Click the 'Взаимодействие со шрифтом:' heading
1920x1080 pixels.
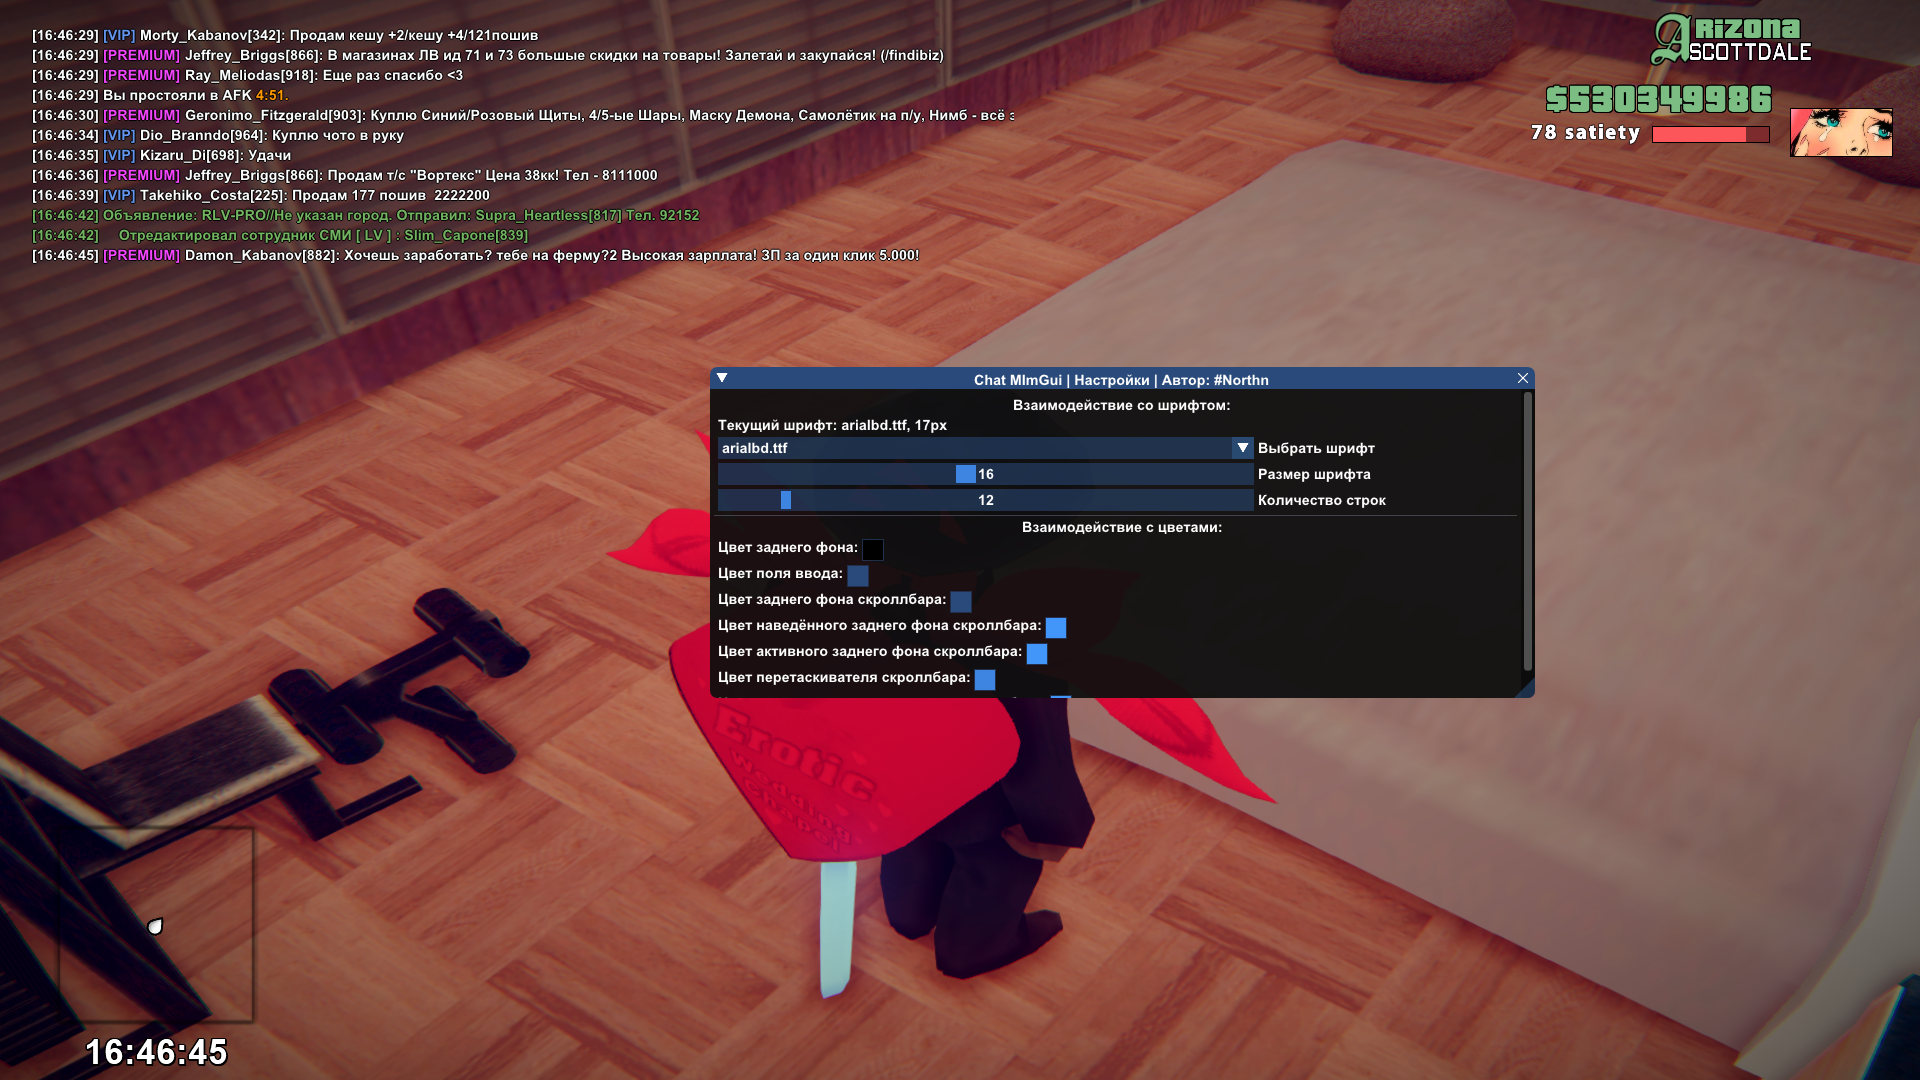tap(1121, 405)
